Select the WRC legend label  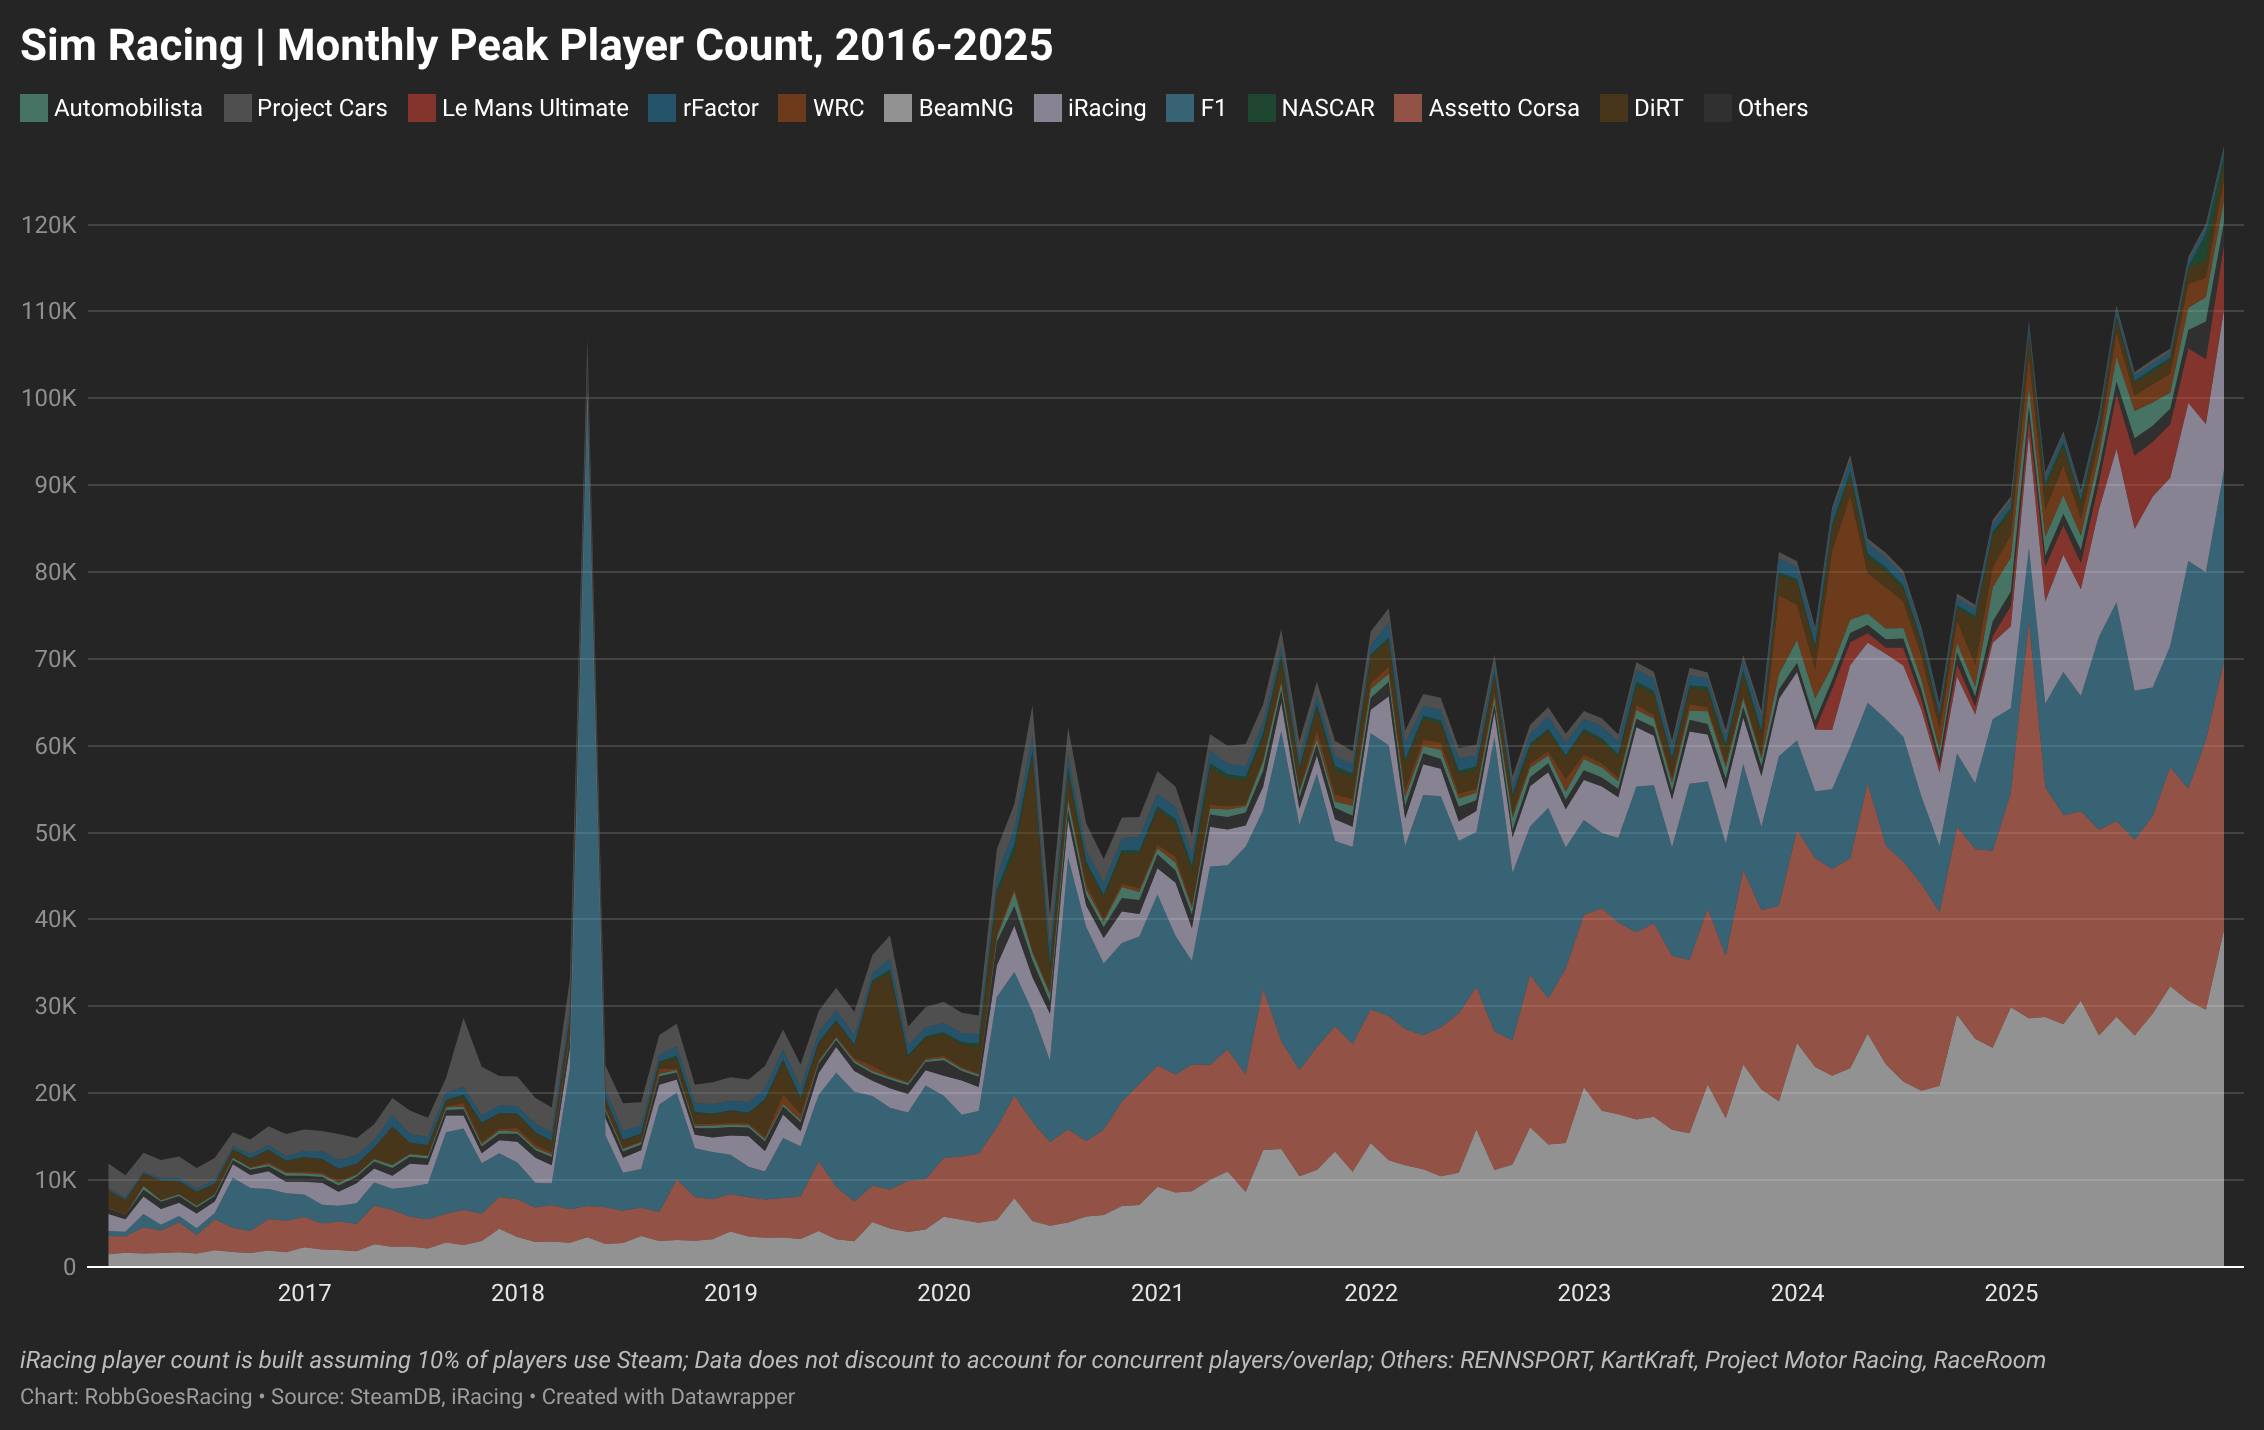(838, 108)
